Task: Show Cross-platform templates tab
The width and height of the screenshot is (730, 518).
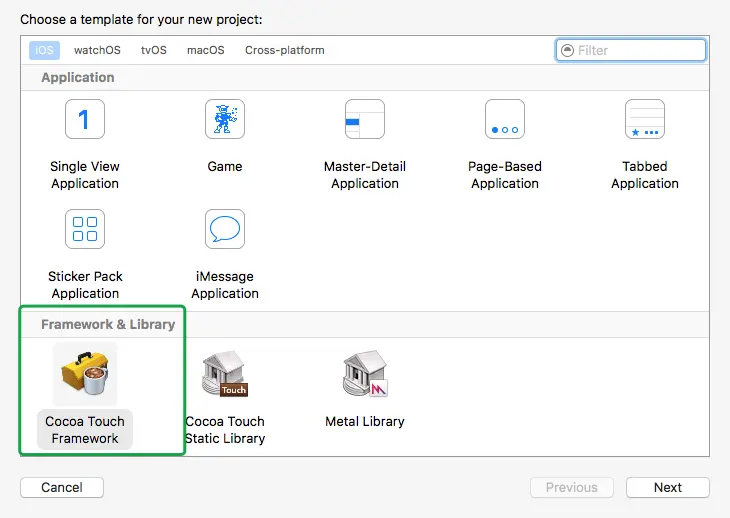Action: [285, 50]
